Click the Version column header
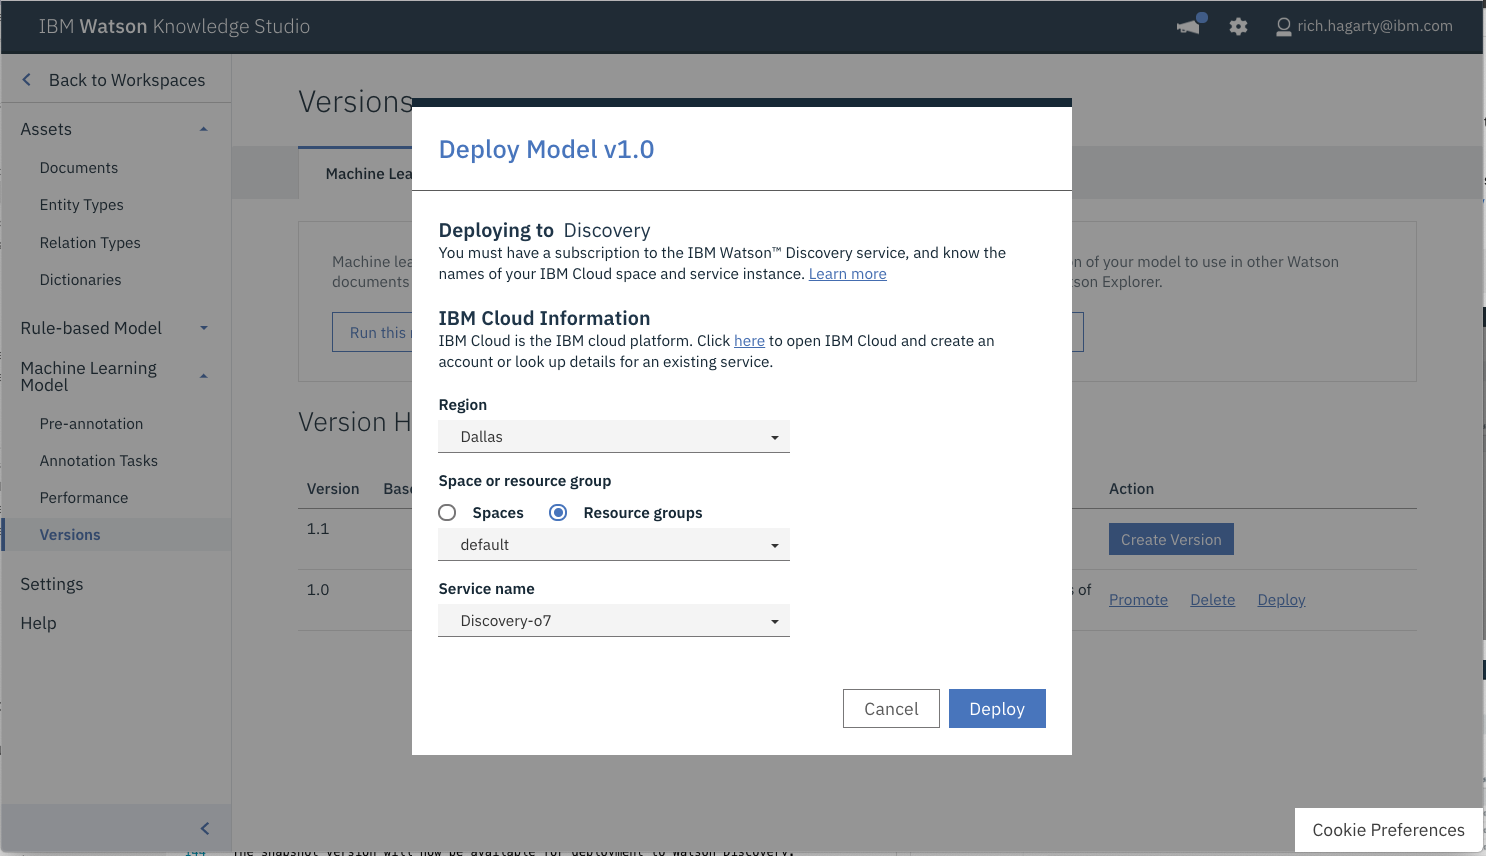 [333, 489]
